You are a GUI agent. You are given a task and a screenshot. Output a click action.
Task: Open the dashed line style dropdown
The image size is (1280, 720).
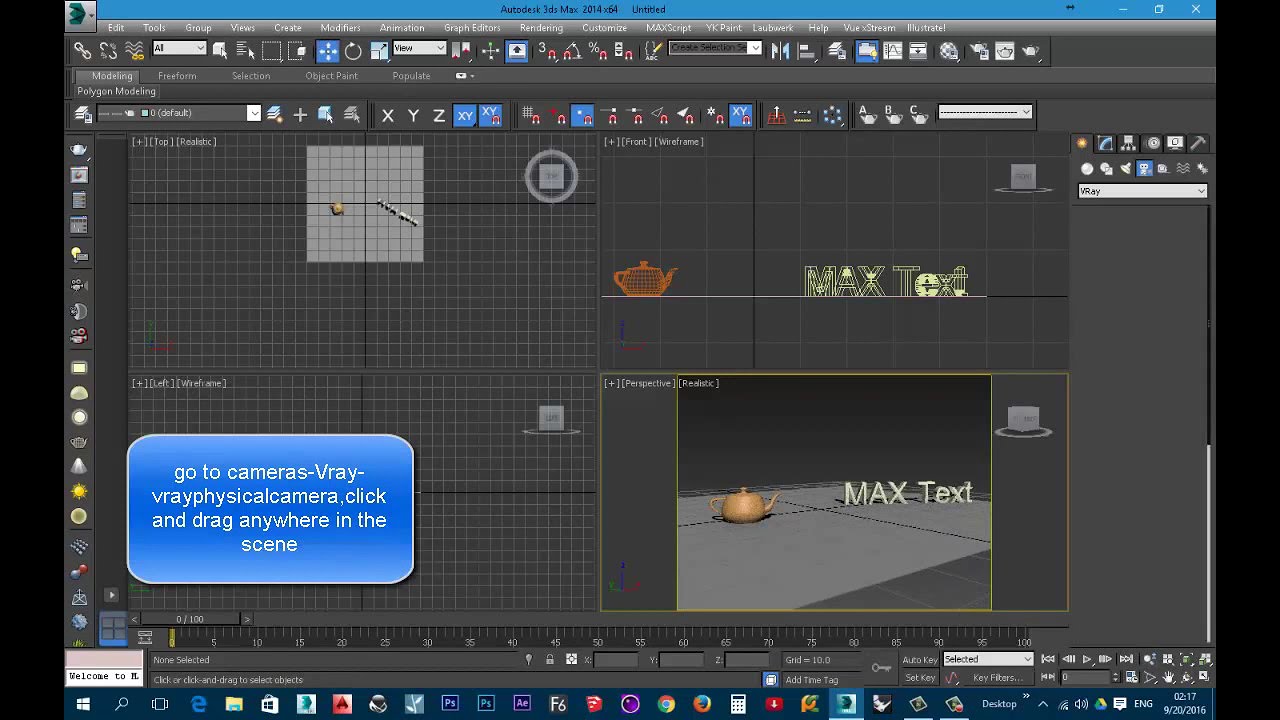tap(985, 112)
